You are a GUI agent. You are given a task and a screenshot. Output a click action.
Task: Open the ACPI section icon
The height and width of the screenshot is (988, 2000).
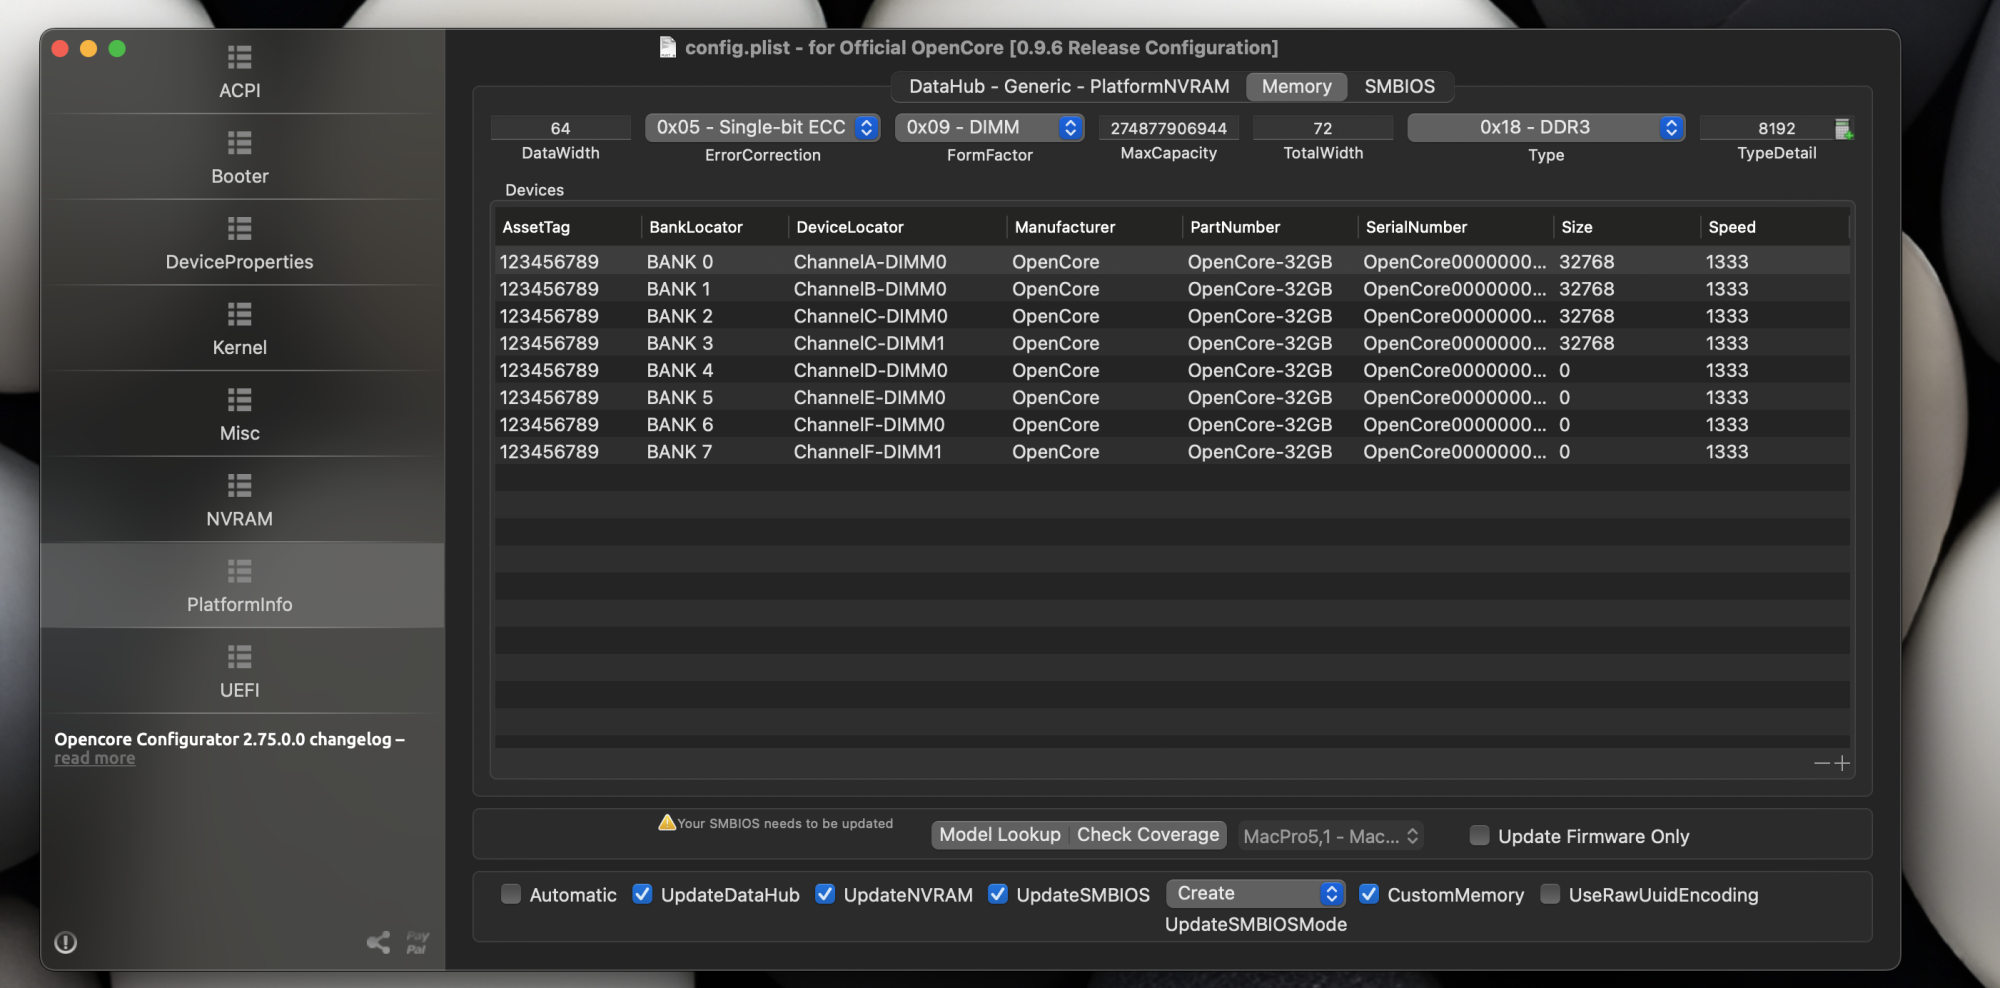point(239,57)
